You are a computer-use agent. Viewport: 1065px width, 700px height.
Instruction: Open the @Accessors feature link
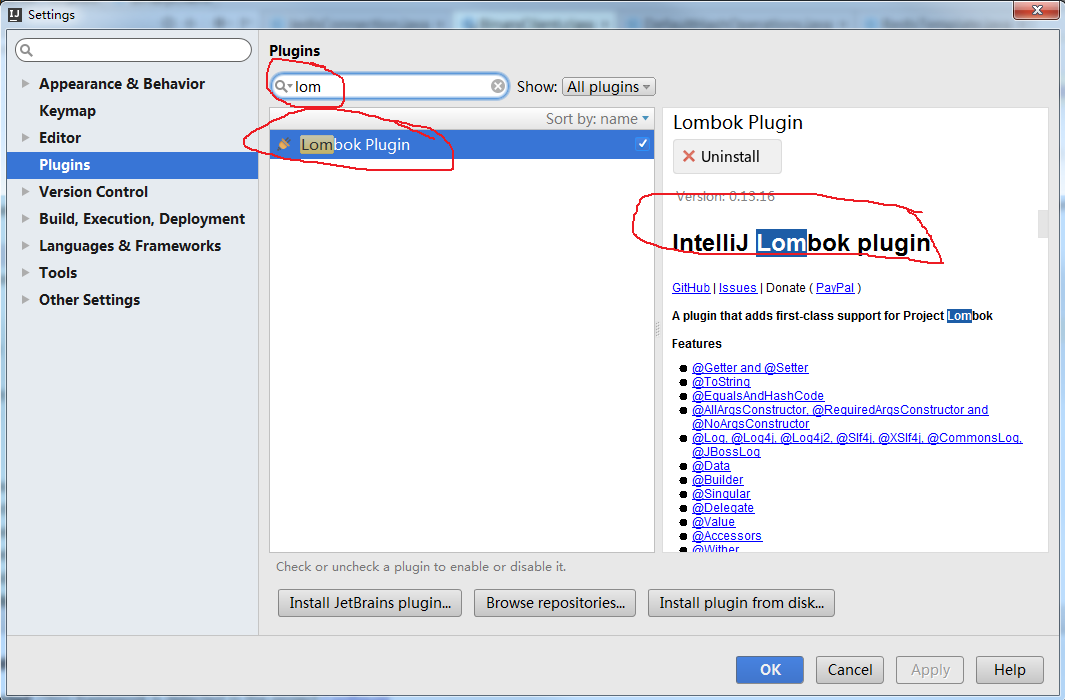727,536
